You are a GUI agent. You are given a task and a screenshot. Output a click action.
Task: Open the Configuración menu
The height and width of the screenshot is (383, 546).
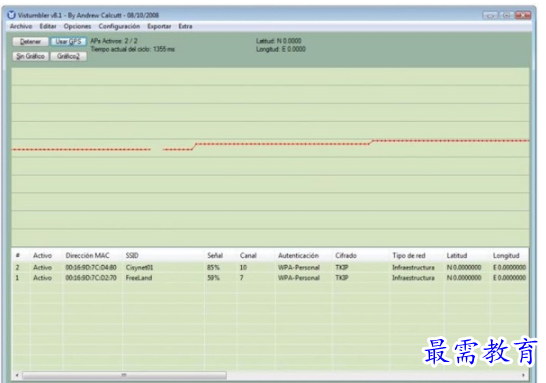click(119, 26)
